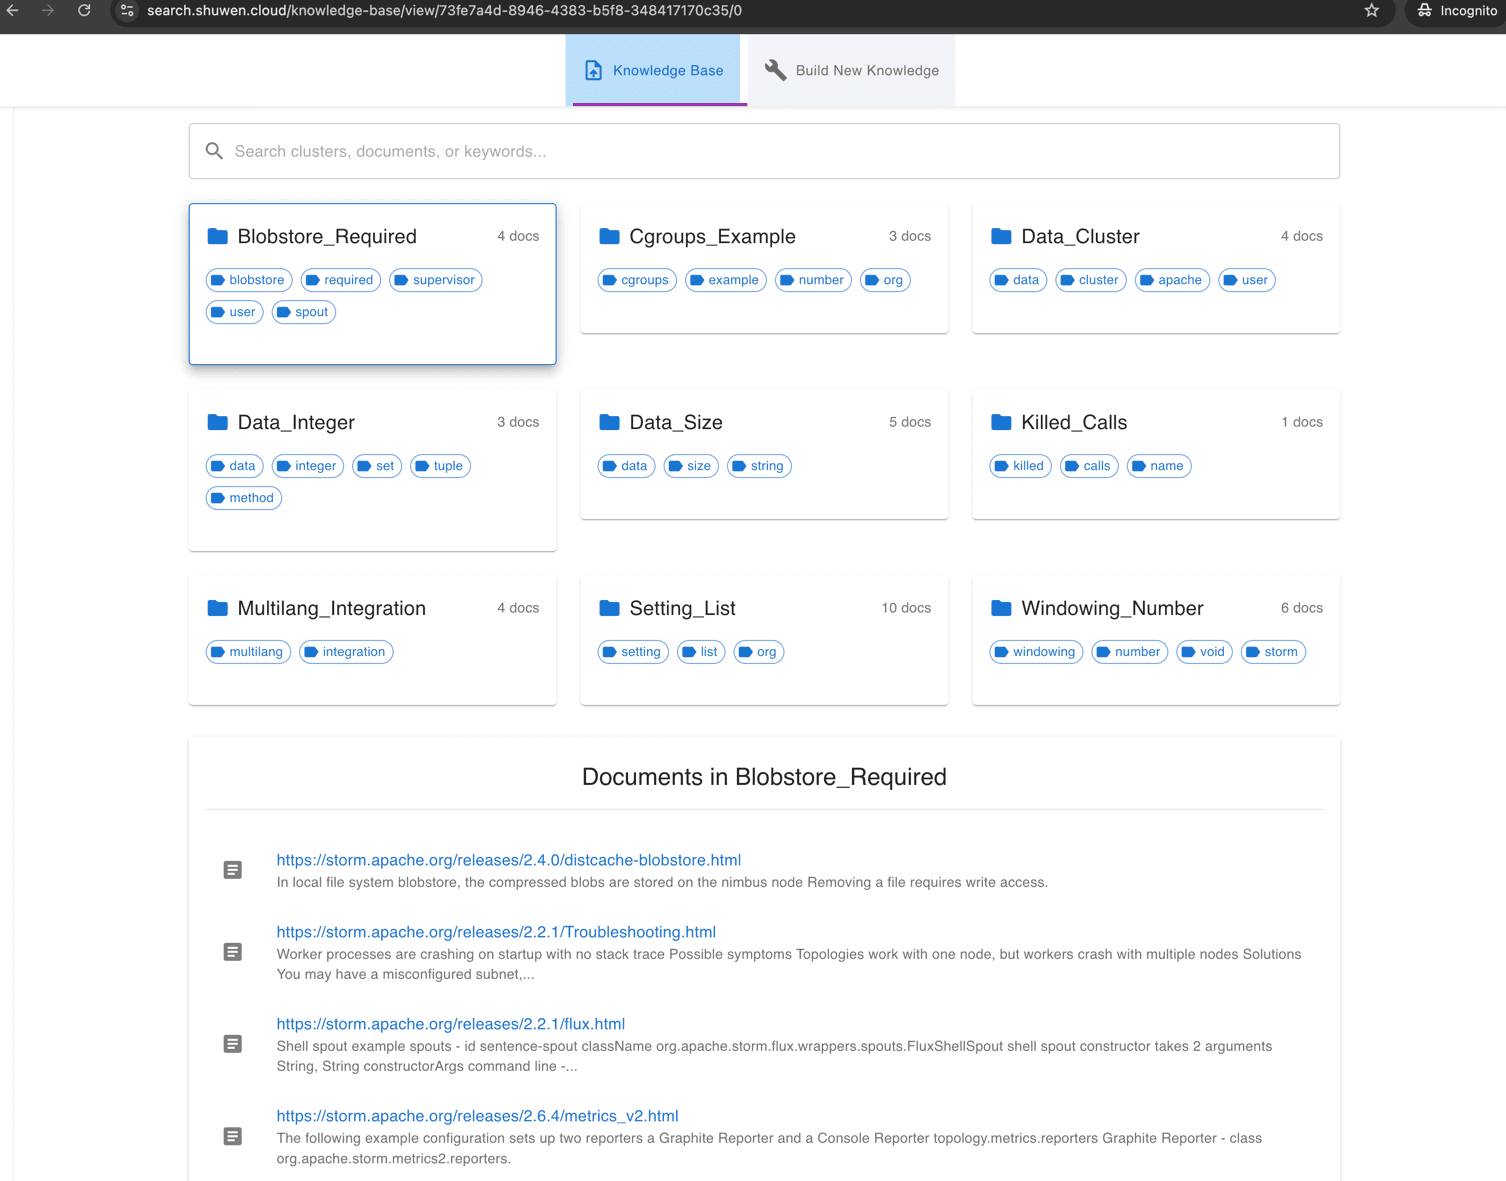Open the Windowing_Number cluster card

[x=1155, y=639]
